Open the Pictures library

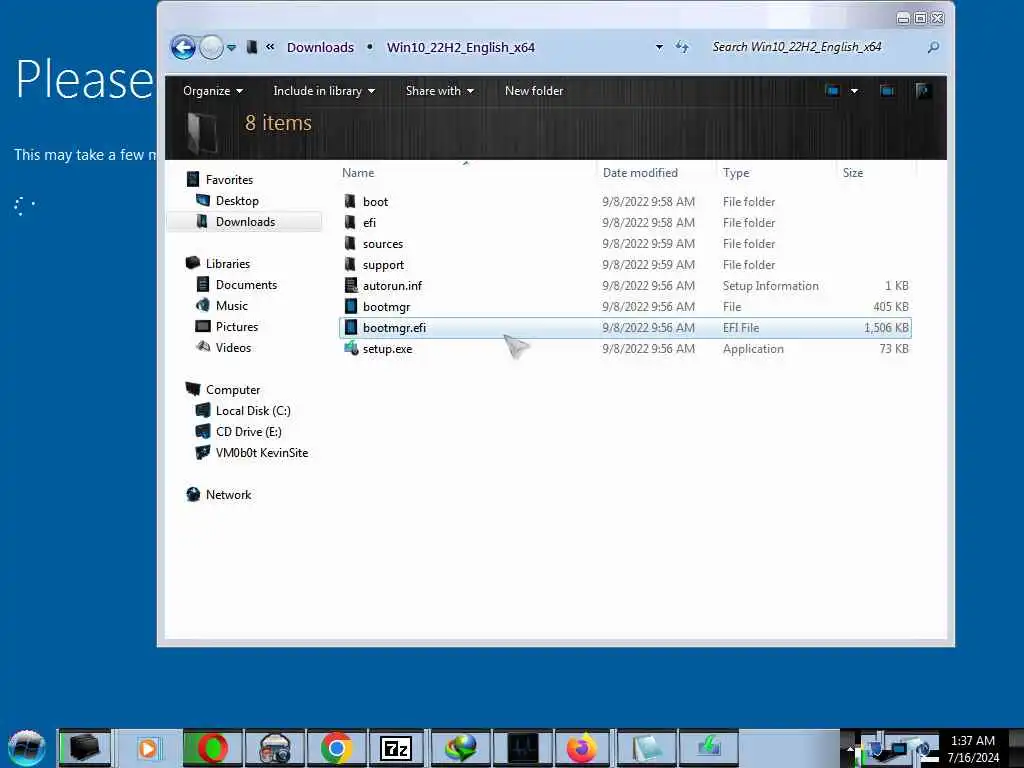[x=236, y=327]
